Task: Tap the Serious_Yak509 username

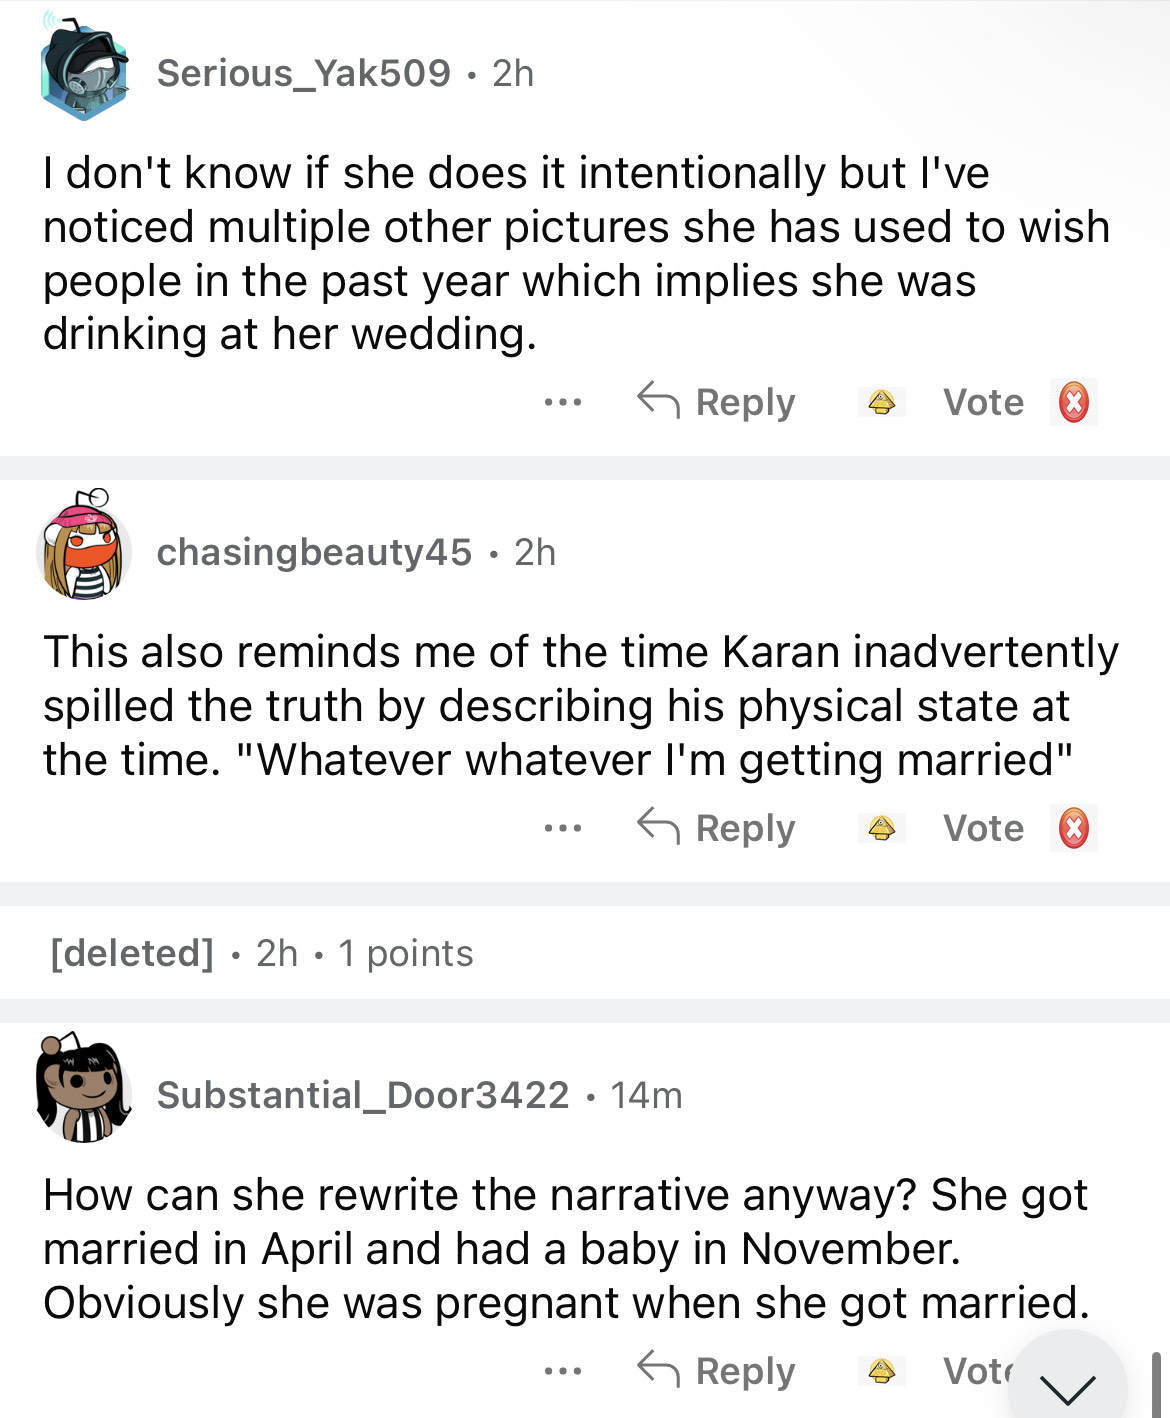Action: click(304, 73)
